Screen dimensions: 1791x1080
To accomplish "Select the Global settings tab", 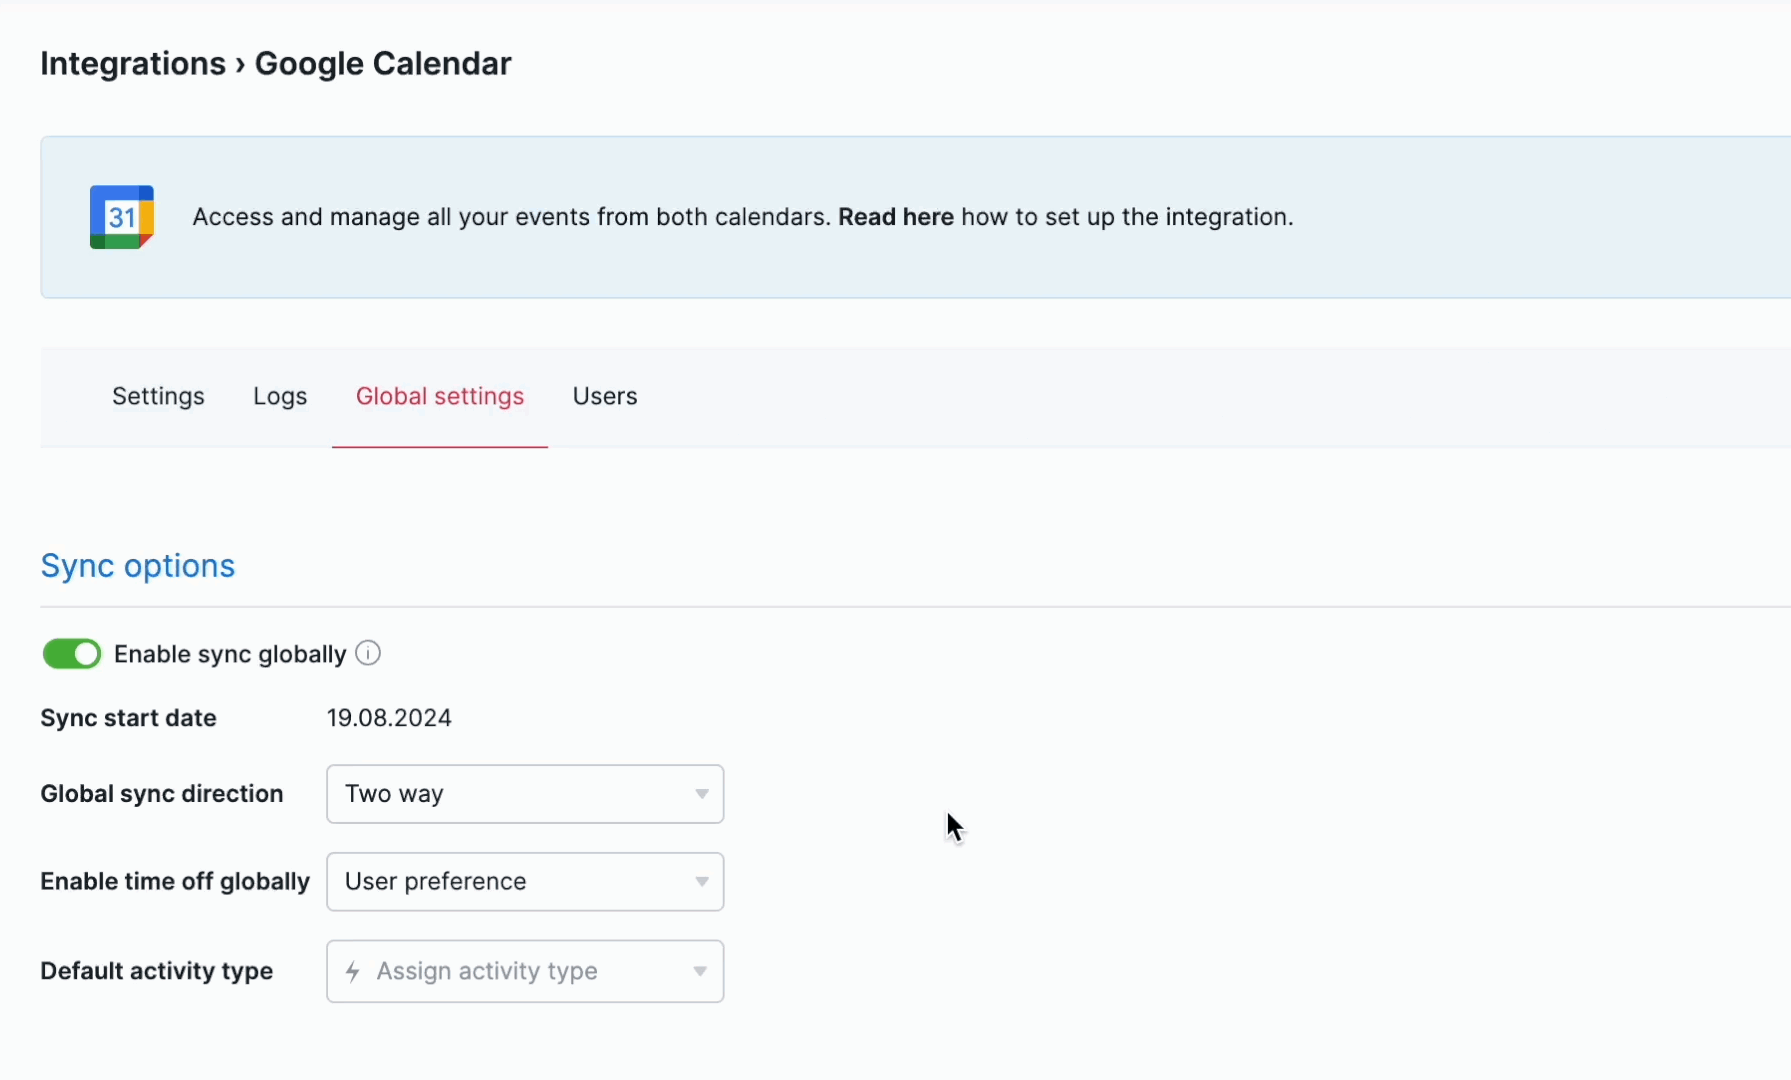I will (x=440, y=396).
